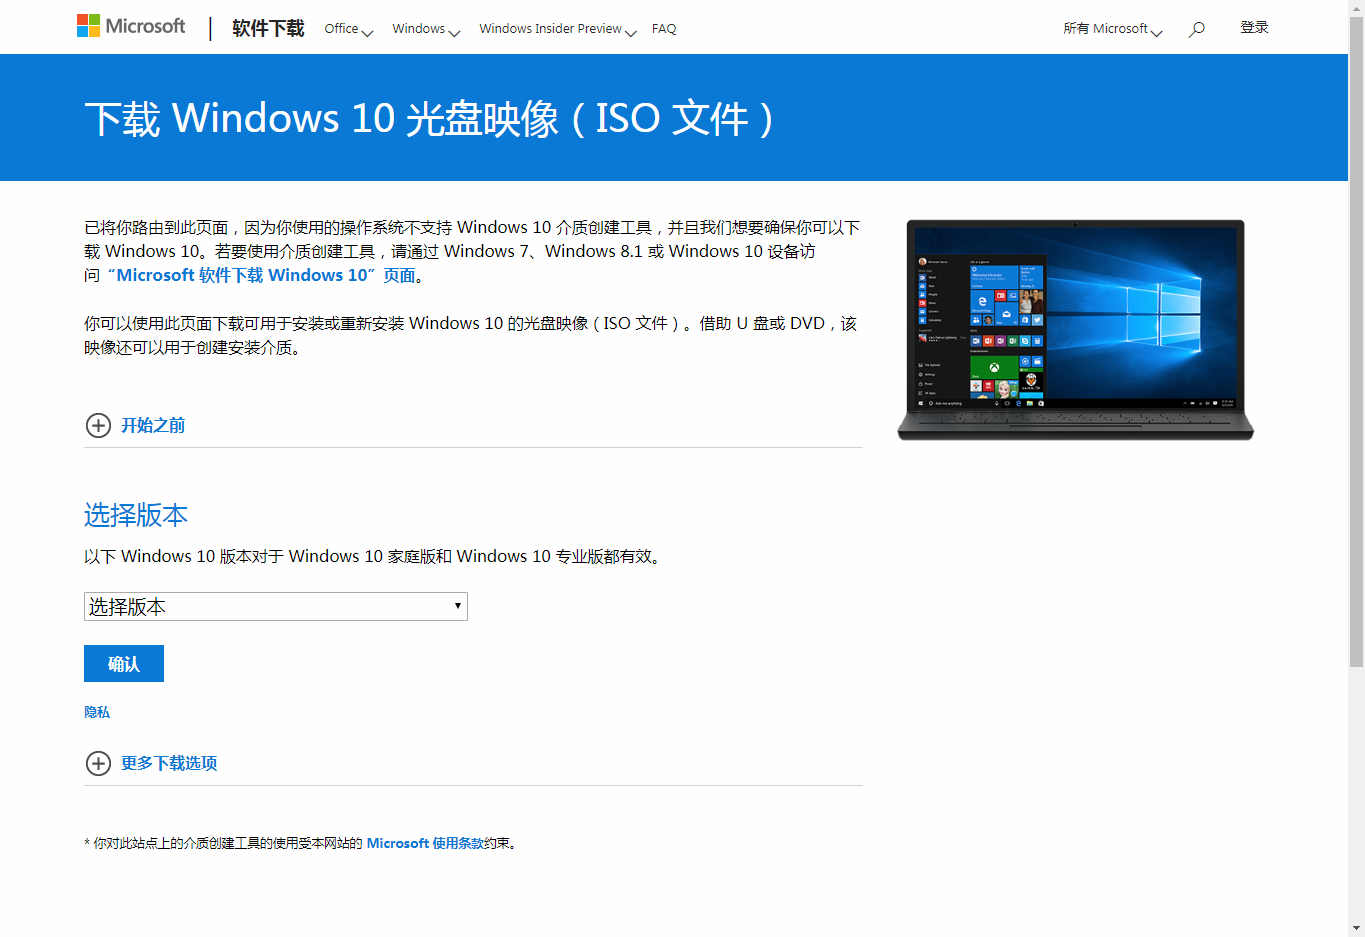The image size is (1365, 937).
Task: Click the vertical scrollbar thumb
Action: click(1356, 340)
